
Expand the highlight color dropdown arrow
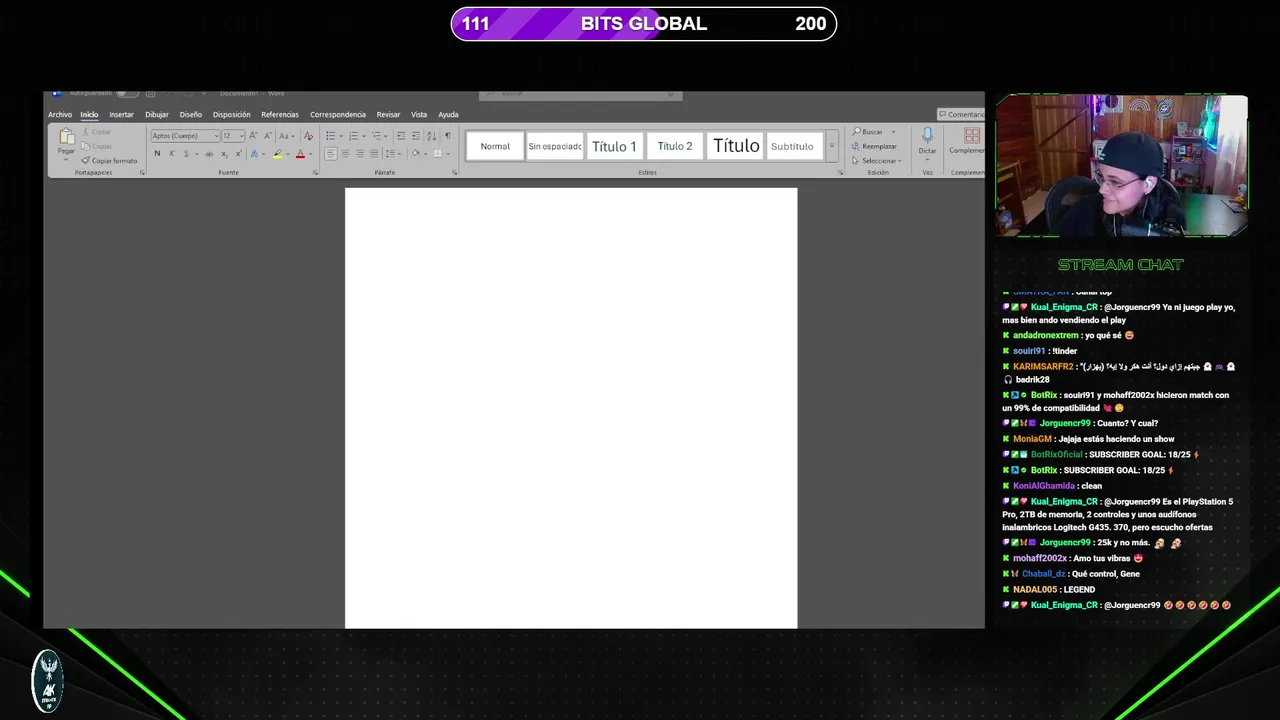(x=288, y=154)
